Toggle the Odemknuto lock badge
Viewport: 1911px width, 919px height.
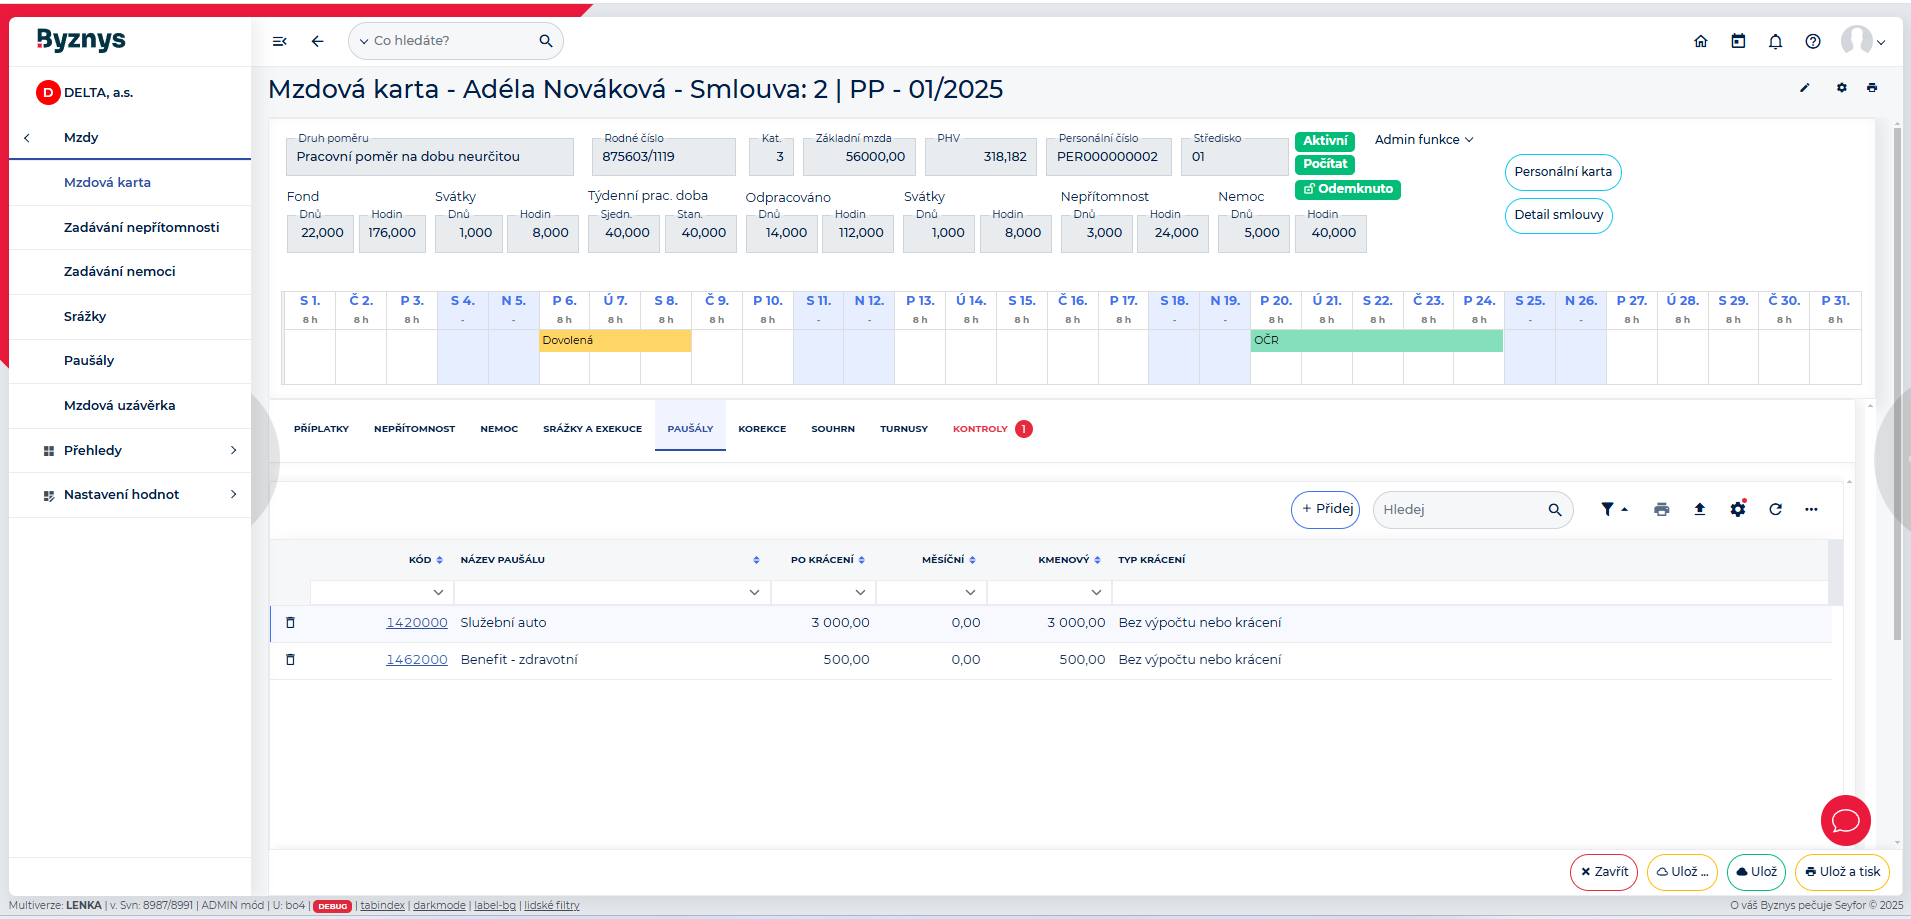point(1347,189)
